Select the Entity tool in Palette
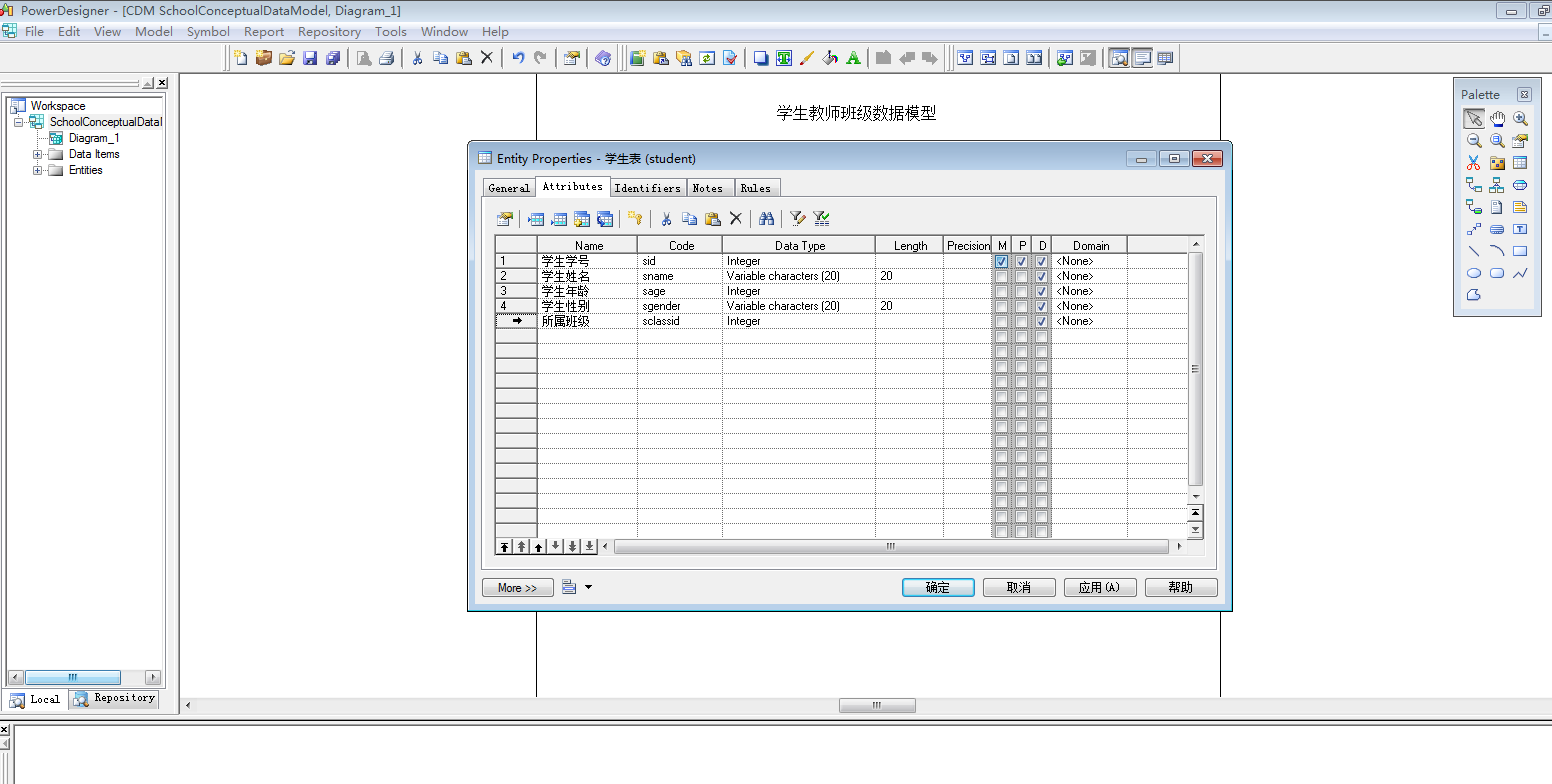Screen dimensions: 1552x784 [1520, 163]
